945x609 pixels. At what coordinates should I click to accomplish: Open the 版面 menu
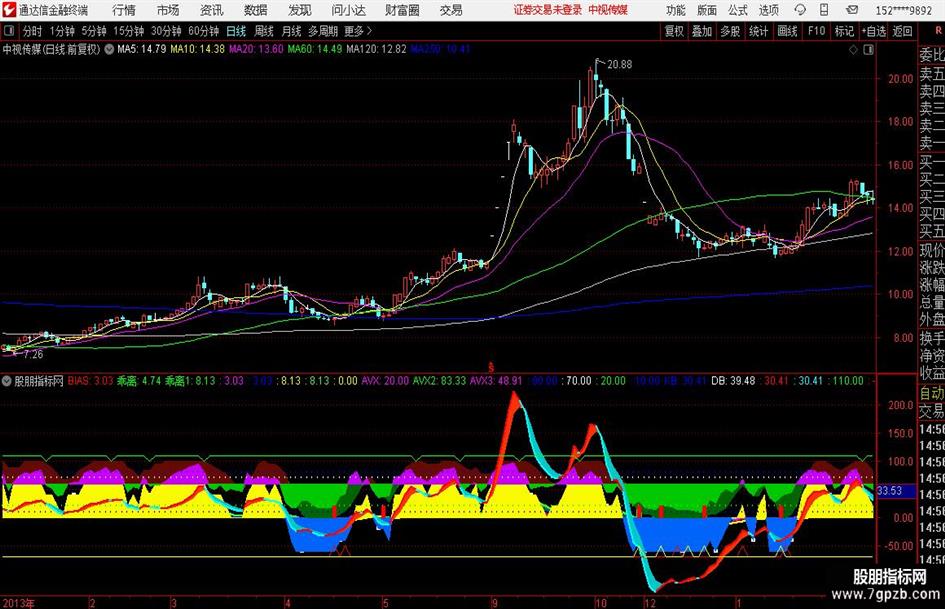pyautogui.click(x=707, y=10)
